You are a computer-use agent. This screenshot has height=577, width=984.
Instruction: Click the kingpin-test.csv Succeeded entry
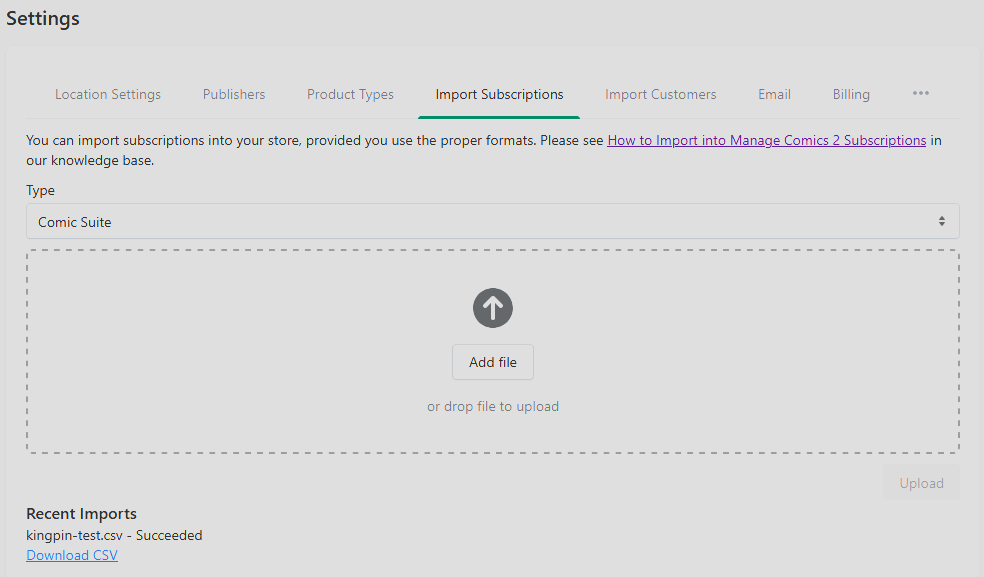click(x=114, y=535)
